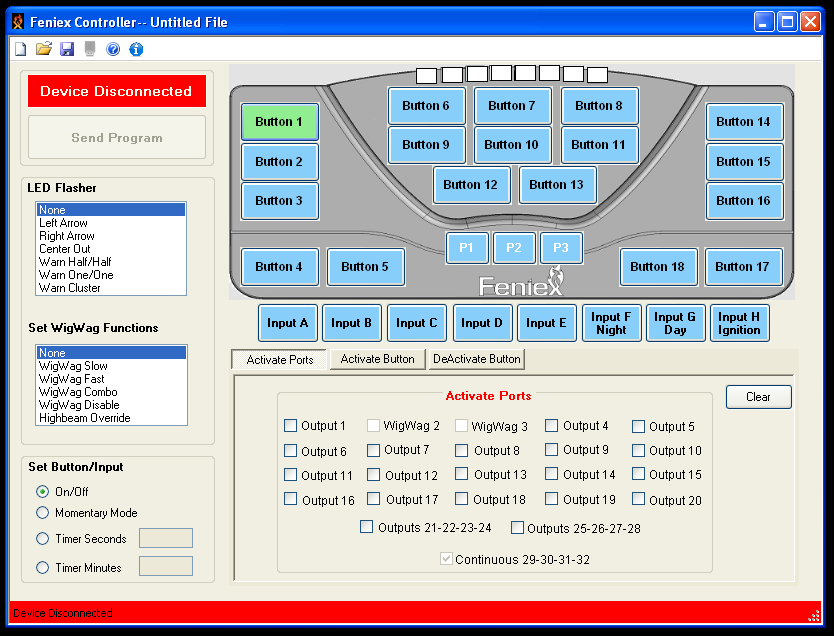Screen dimensions: 834x636
Task: Select Warn One/One pattern
Action: coord(111,275)
